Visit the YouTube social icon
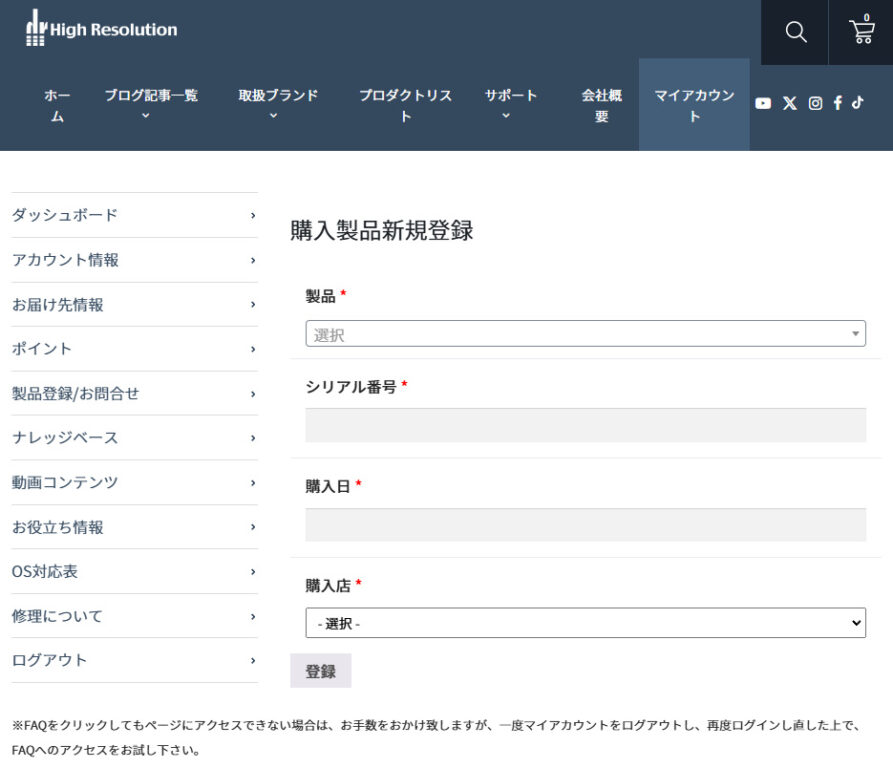Screen dimensions: 893x768 763,103
